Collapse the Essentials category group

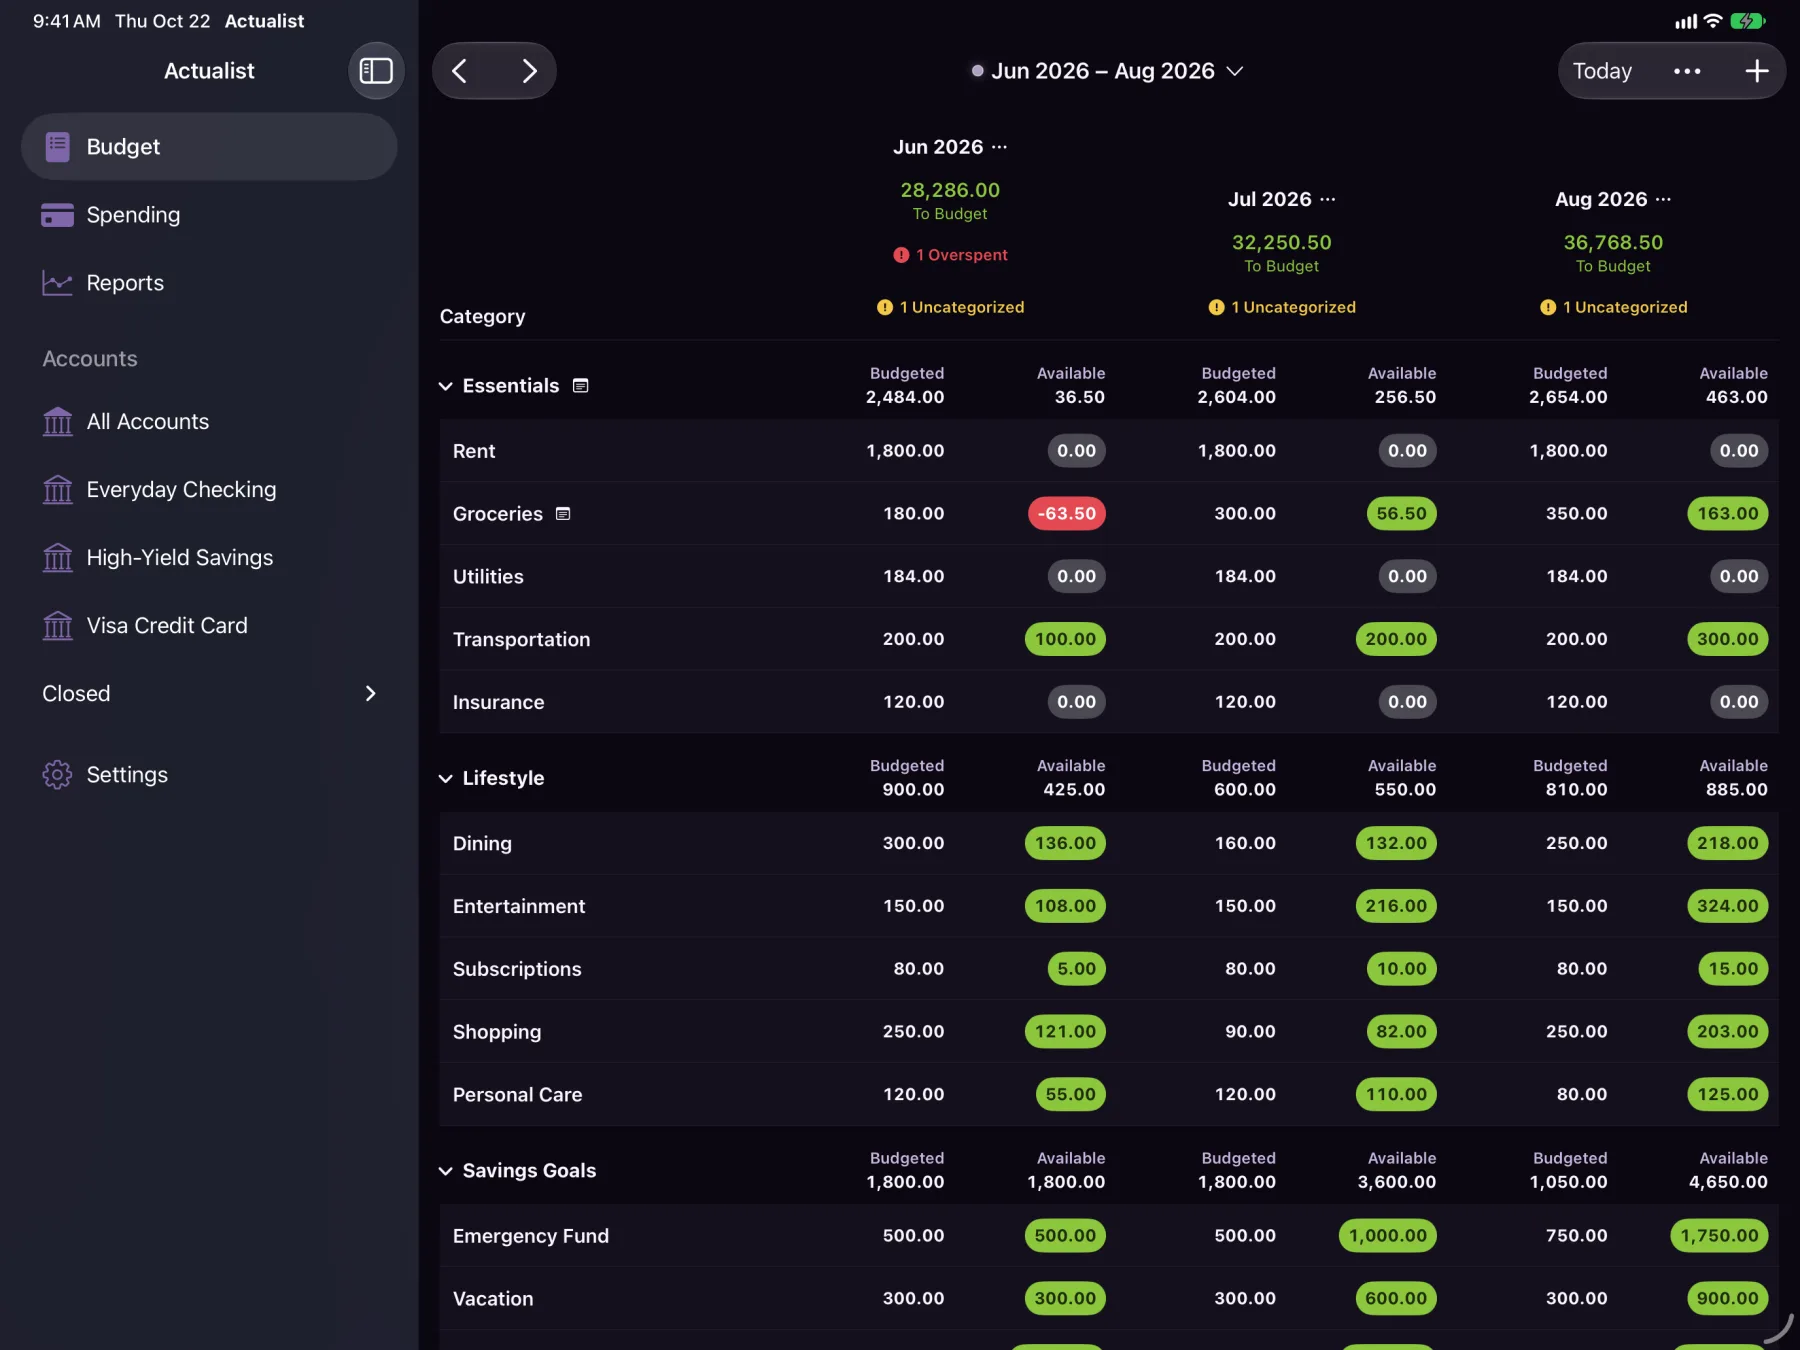click(446, 386)
